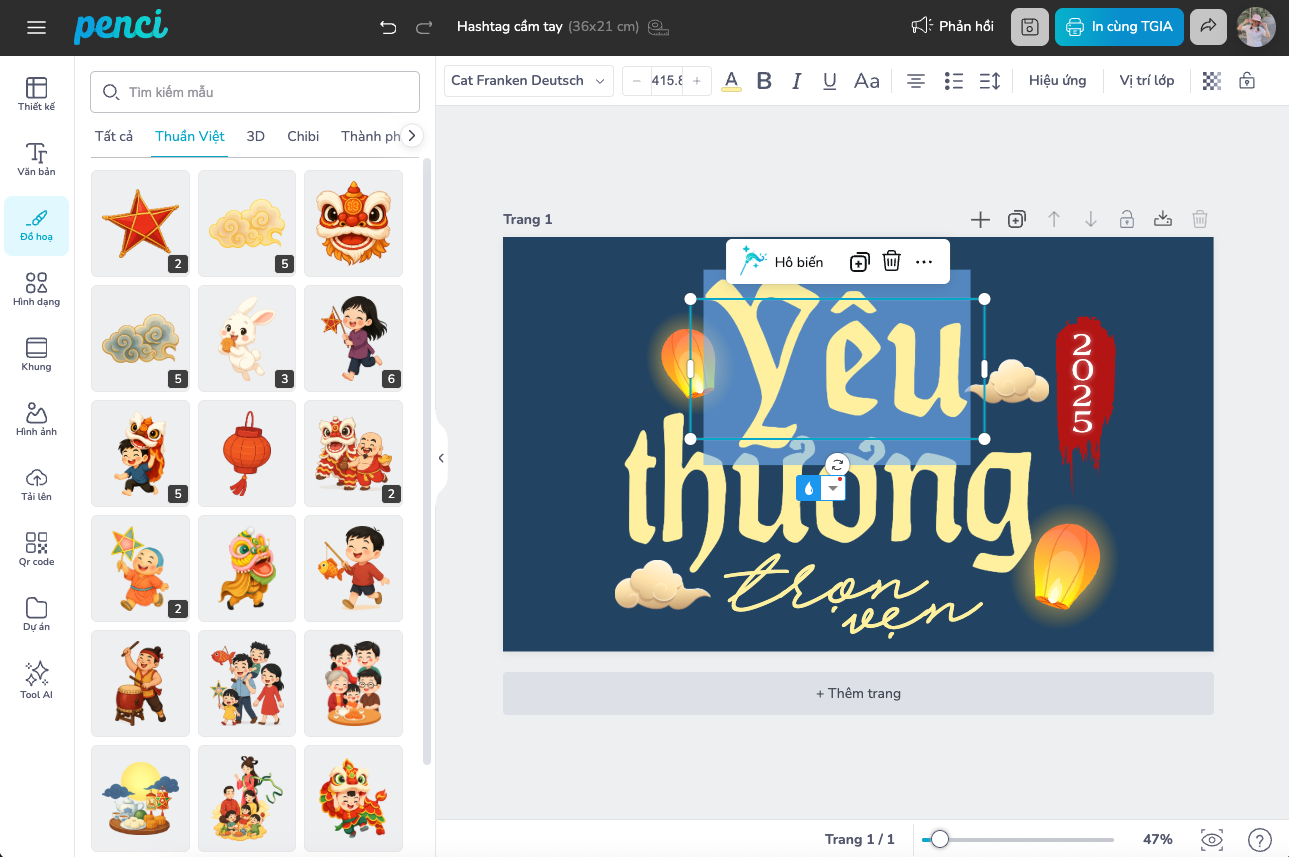The width and height of the screenshot is (1289, 857).
Task: Toggle italic formatting
Action: point(797,81)
